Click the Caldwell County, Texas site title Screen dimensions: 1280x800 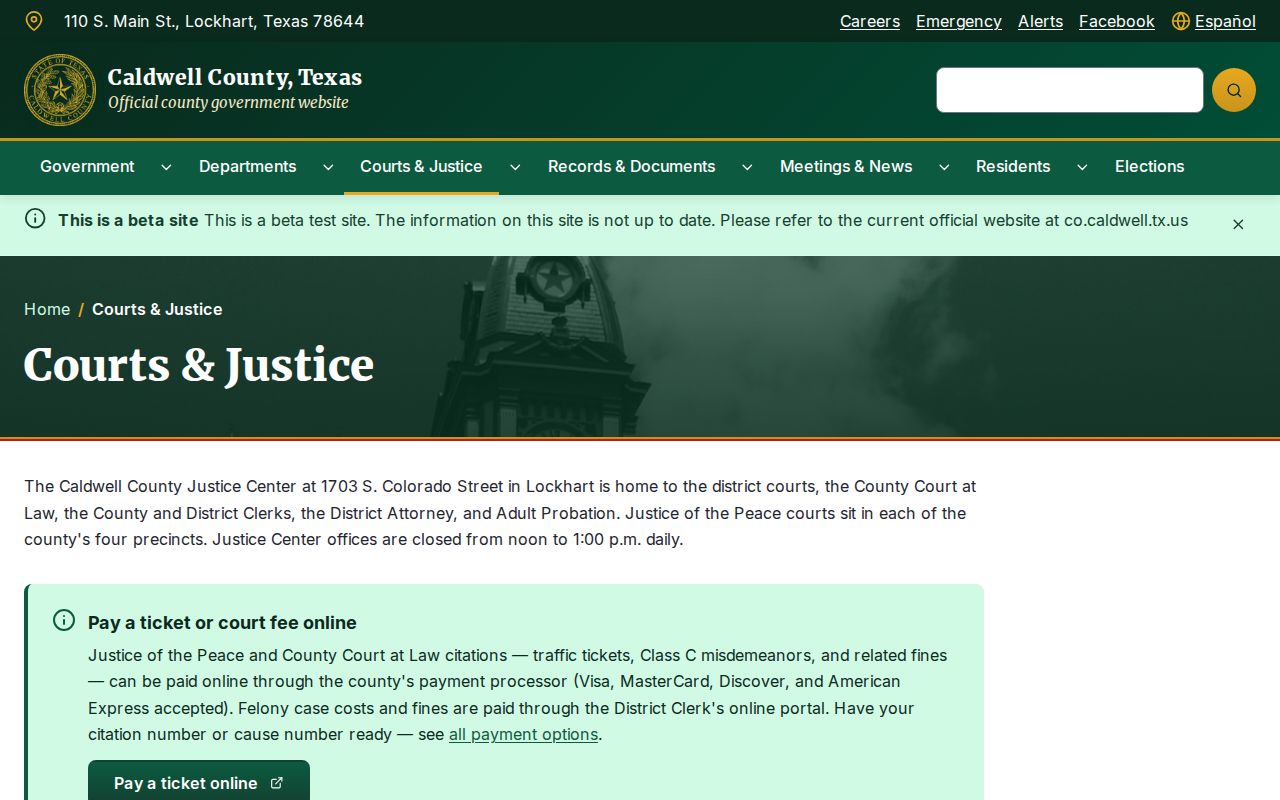pos(235,77)
